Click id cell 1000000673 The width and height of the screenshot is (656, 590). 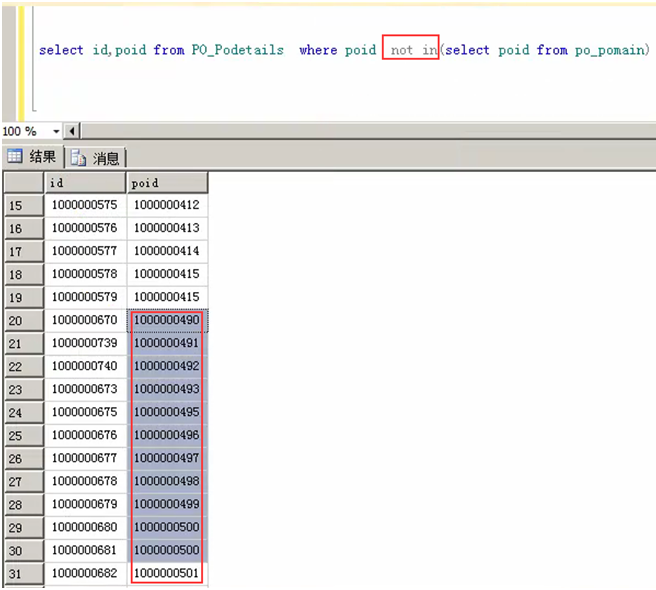[85, 389]
